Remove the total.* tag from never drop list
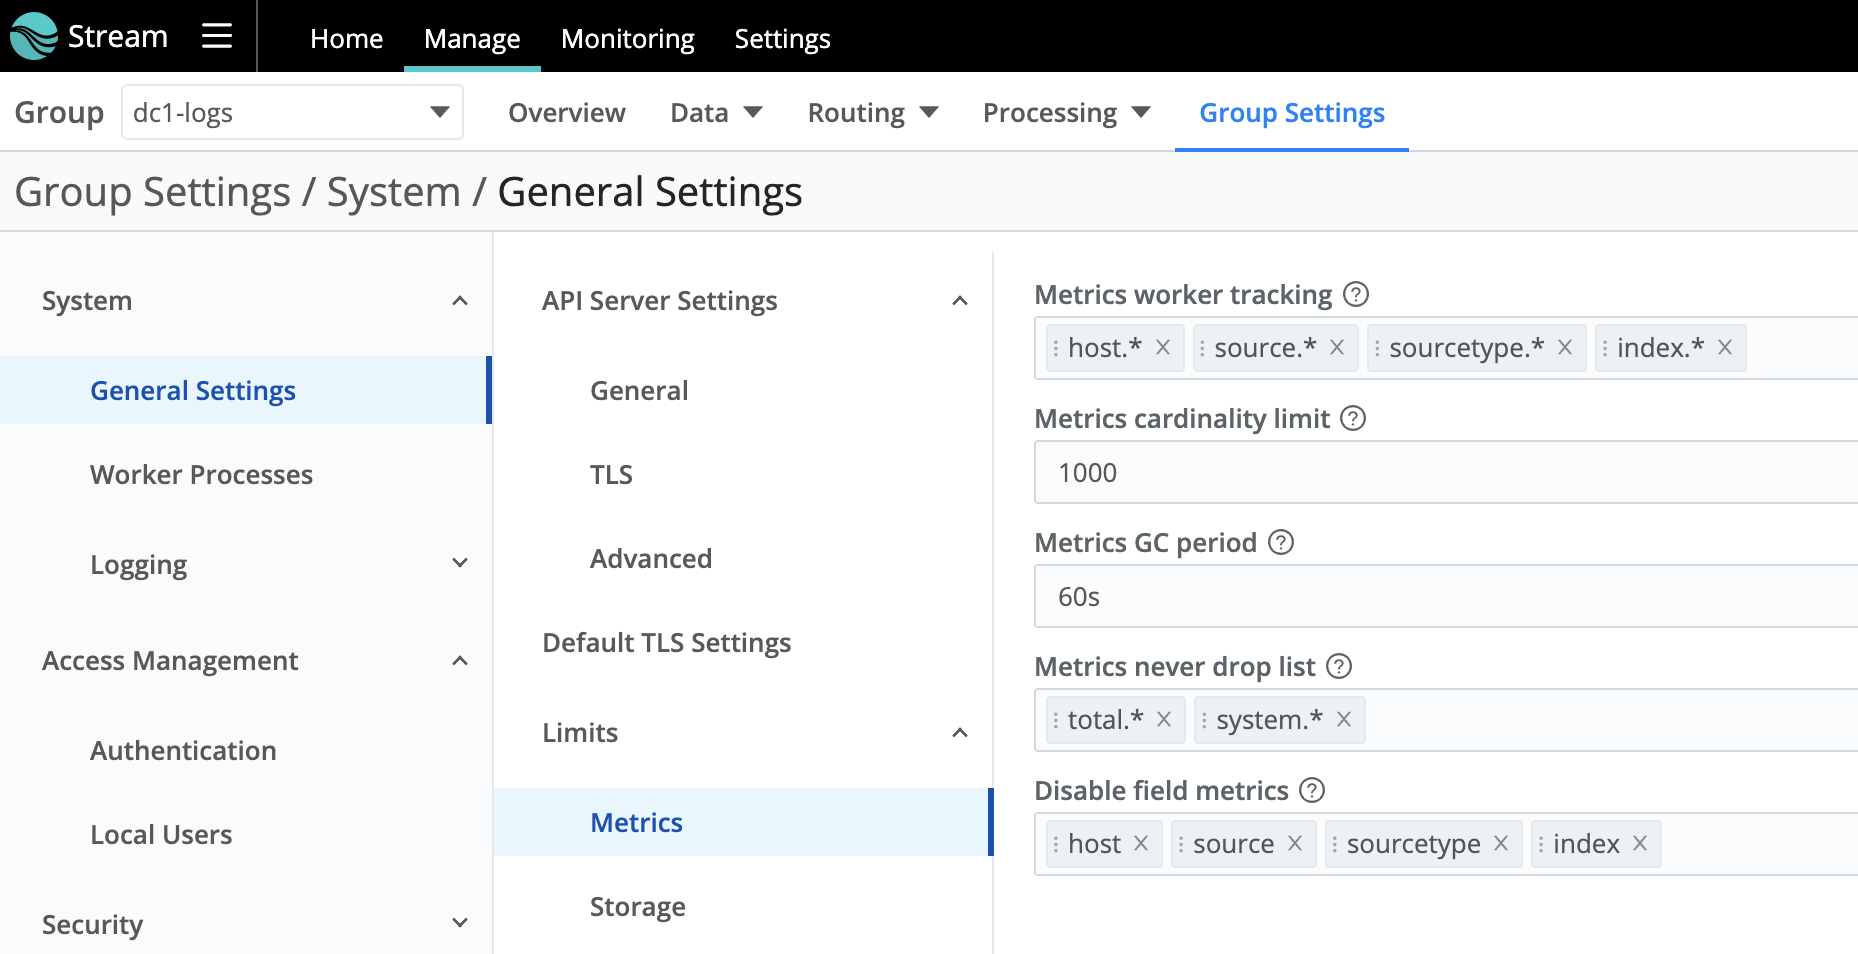 [x=1163, y=719]
